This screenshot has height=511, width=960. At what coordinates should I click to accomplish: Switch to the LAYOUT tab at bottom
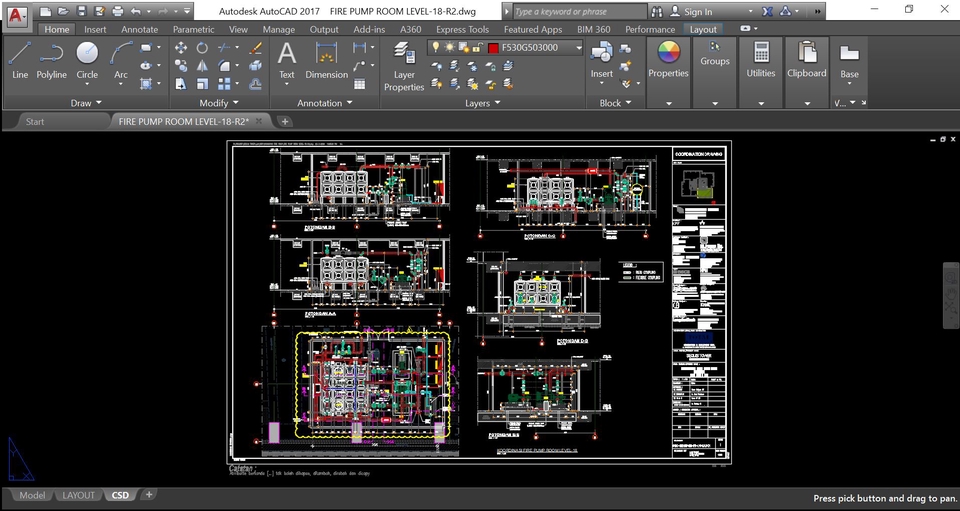tap(78, 495)
